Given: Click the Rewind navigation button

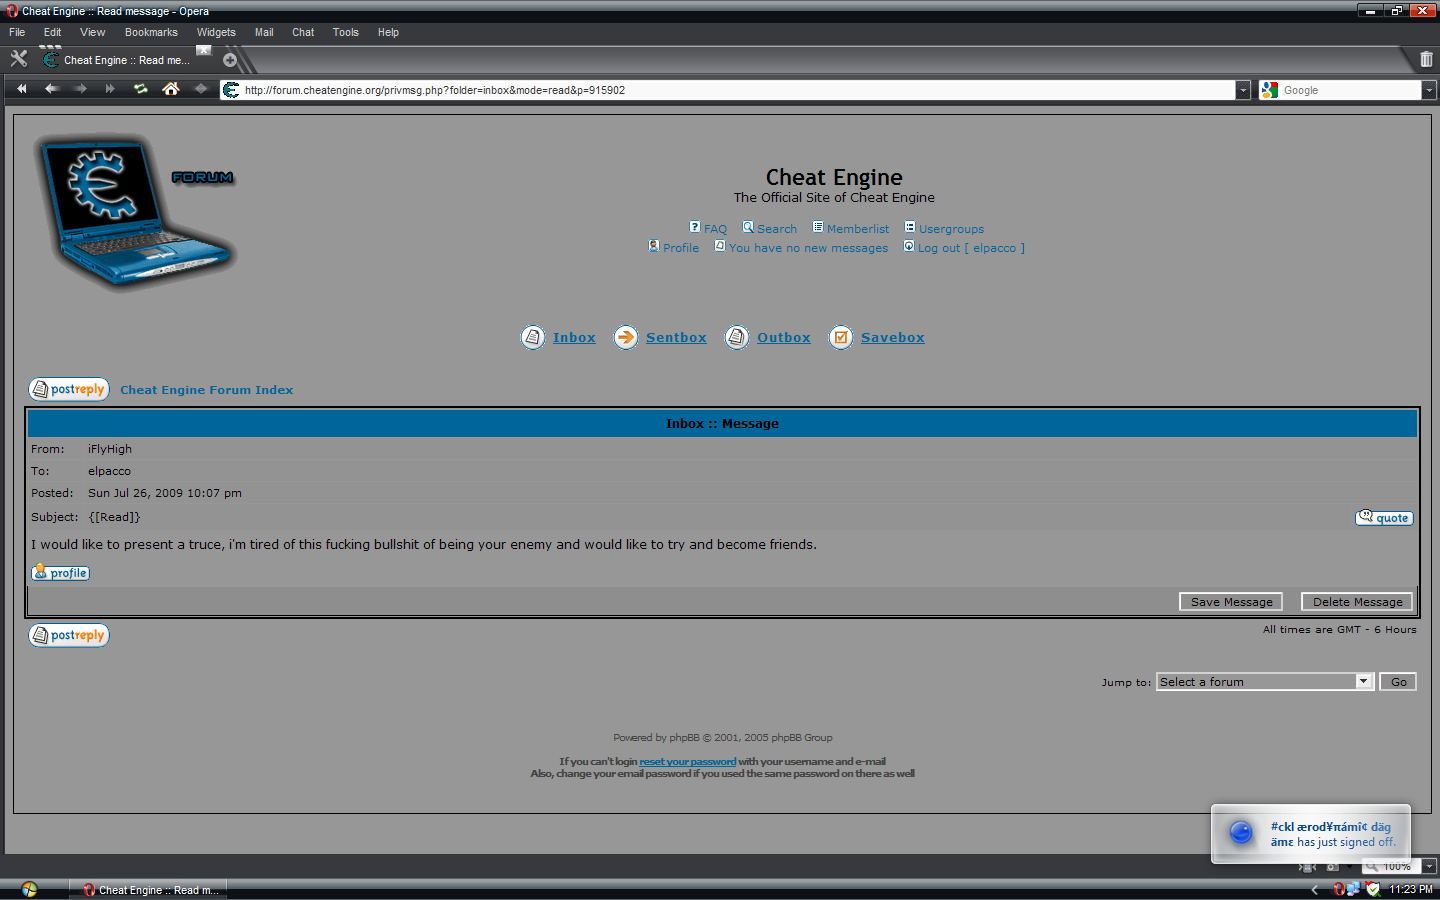Looking at the screenshot, I should tap(21, 89).
